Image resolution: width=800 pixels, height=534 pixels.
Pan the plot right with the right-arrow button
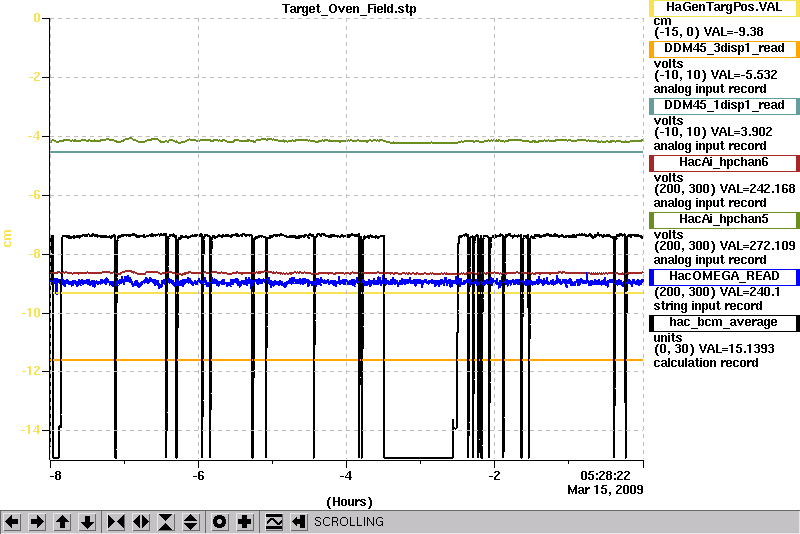[37, 522]
